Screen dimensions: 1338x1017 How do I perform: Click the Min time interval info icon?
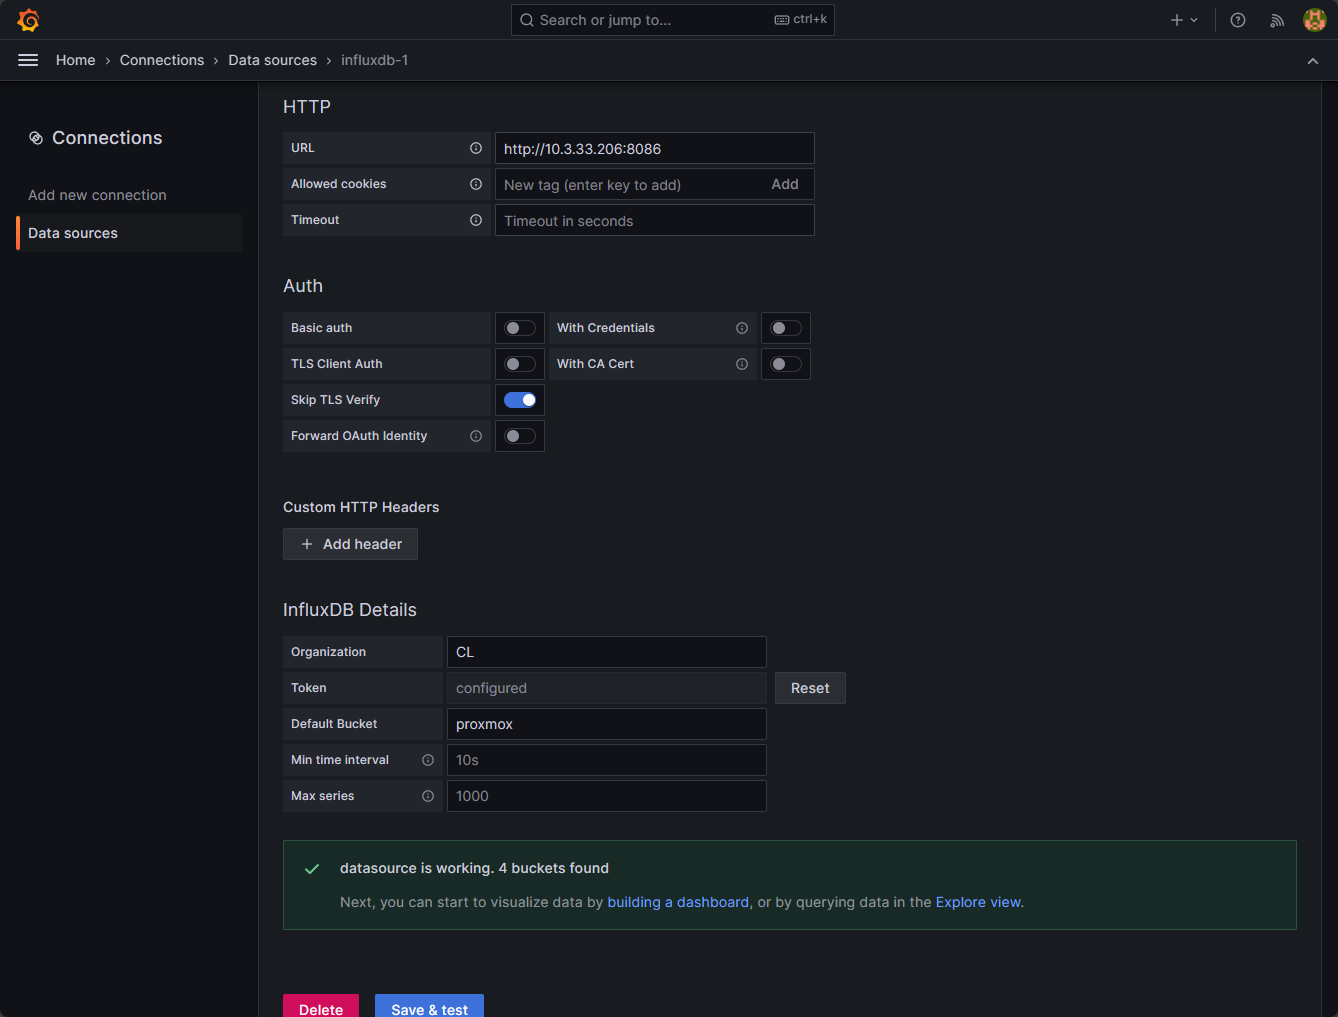[x=428, y=760]
